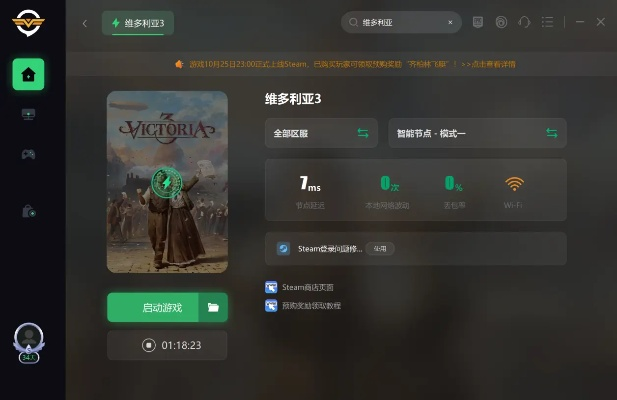Toggle the 生效 button for Steam login fix
The height and width of the screenshot is (400, 617).
pos(380,249)
